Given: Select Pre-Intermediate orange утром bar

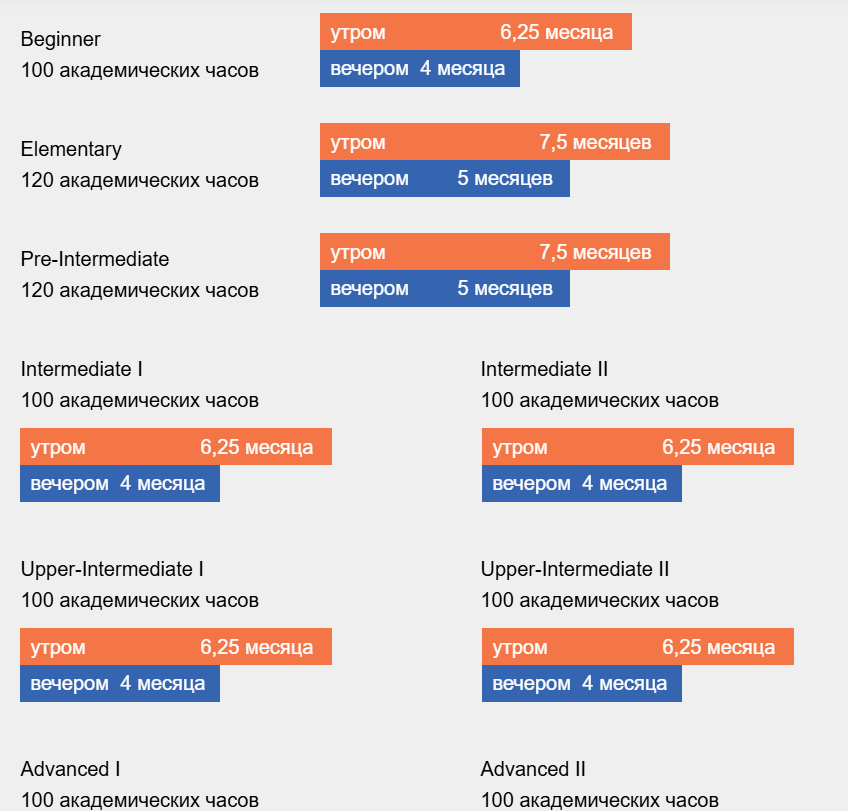Looking at the screenshot, I should pyautogui.click(x=494, y=252).
